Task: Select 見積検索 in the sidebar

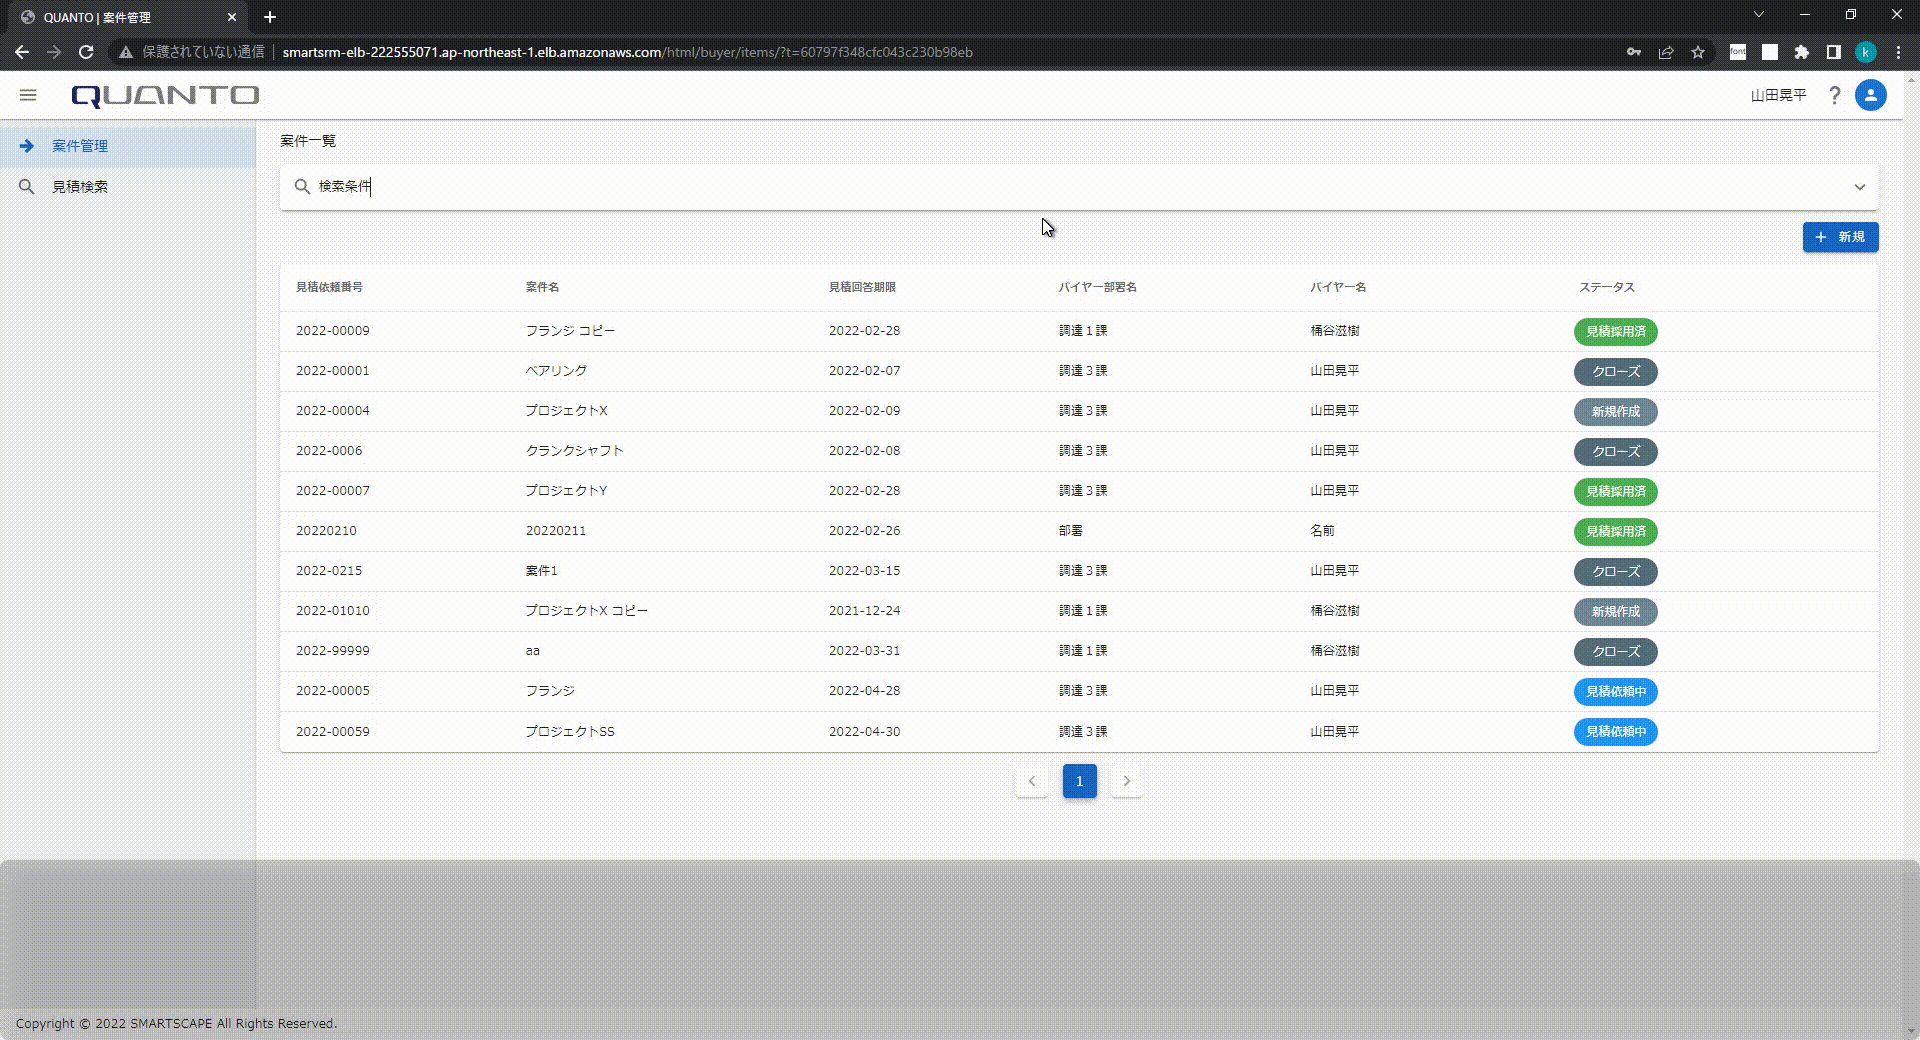Action: tap(128, 187)
